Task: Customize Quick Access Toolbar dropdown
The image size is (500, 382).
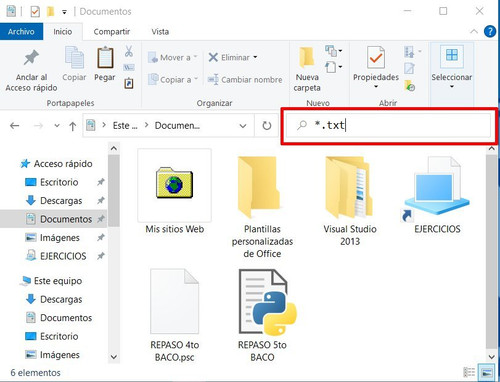Action: (x=64, y=12)
